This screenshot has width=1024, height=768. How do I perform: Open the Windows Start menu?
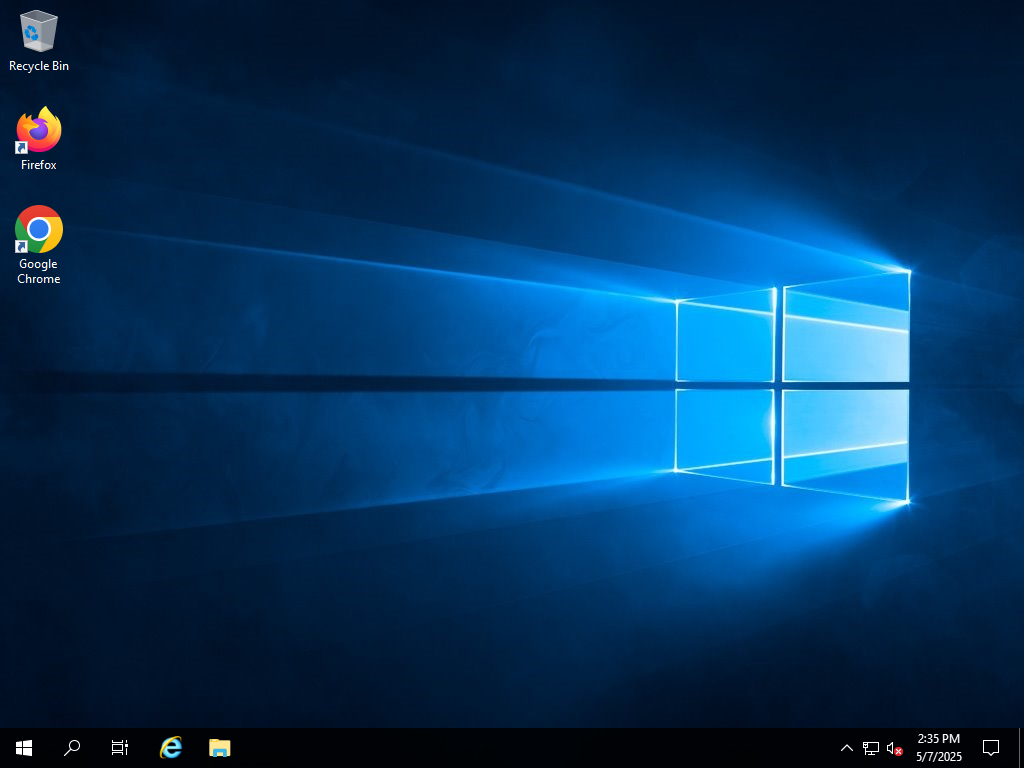[24, 748]
